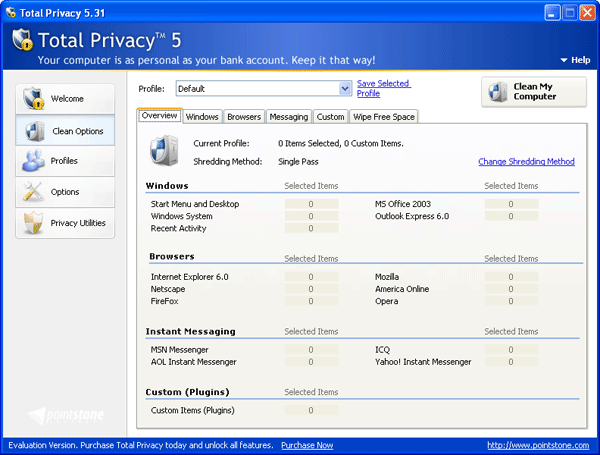Select the Wipe Free Space tab
Viewport: 600px width, 455px height.
click(383, 117)
